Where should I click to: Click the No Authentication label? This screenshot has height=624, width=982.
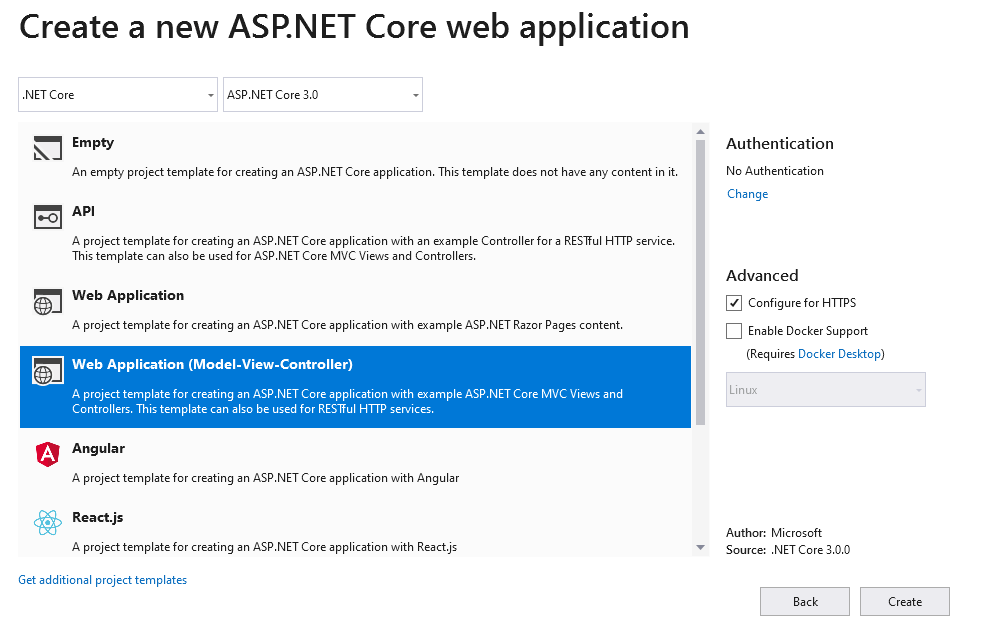(x=775, y=170)
